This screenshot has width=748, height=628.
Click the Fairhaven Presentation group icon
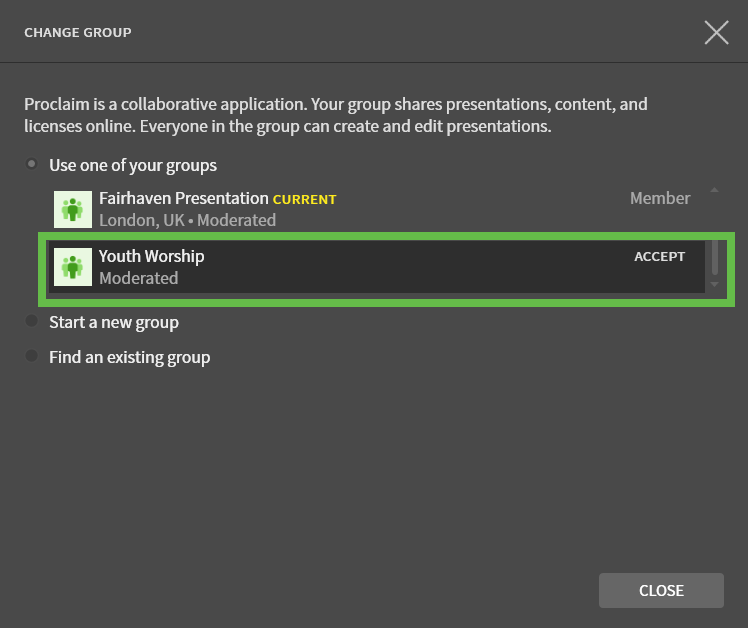pos(73,209)
